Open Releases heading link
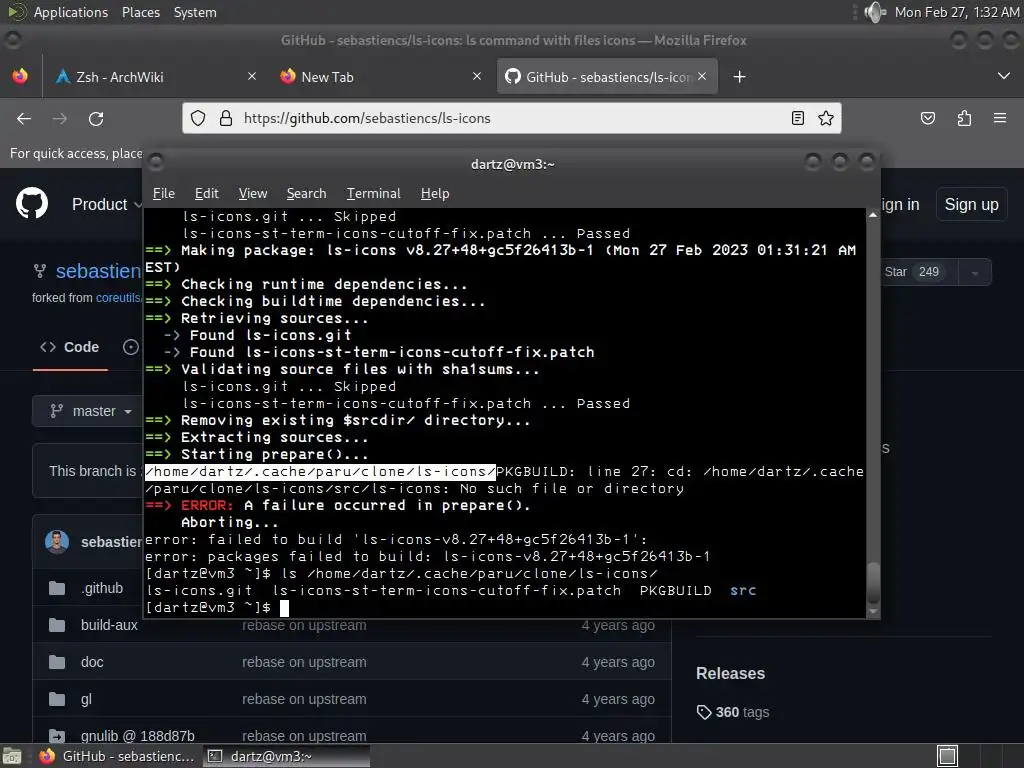This screenshot has height=768, width=1024. coord(730,673)
